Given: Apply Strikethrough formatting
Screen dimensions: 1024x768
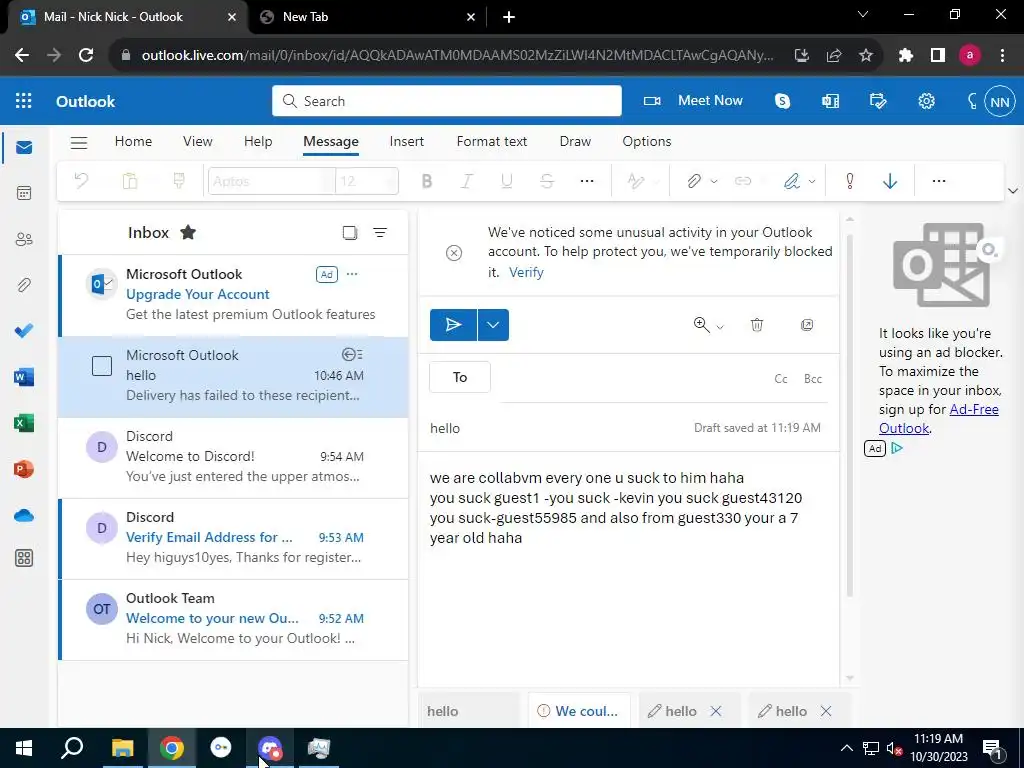Looking at the screenshot, I should tap(547, 181).
